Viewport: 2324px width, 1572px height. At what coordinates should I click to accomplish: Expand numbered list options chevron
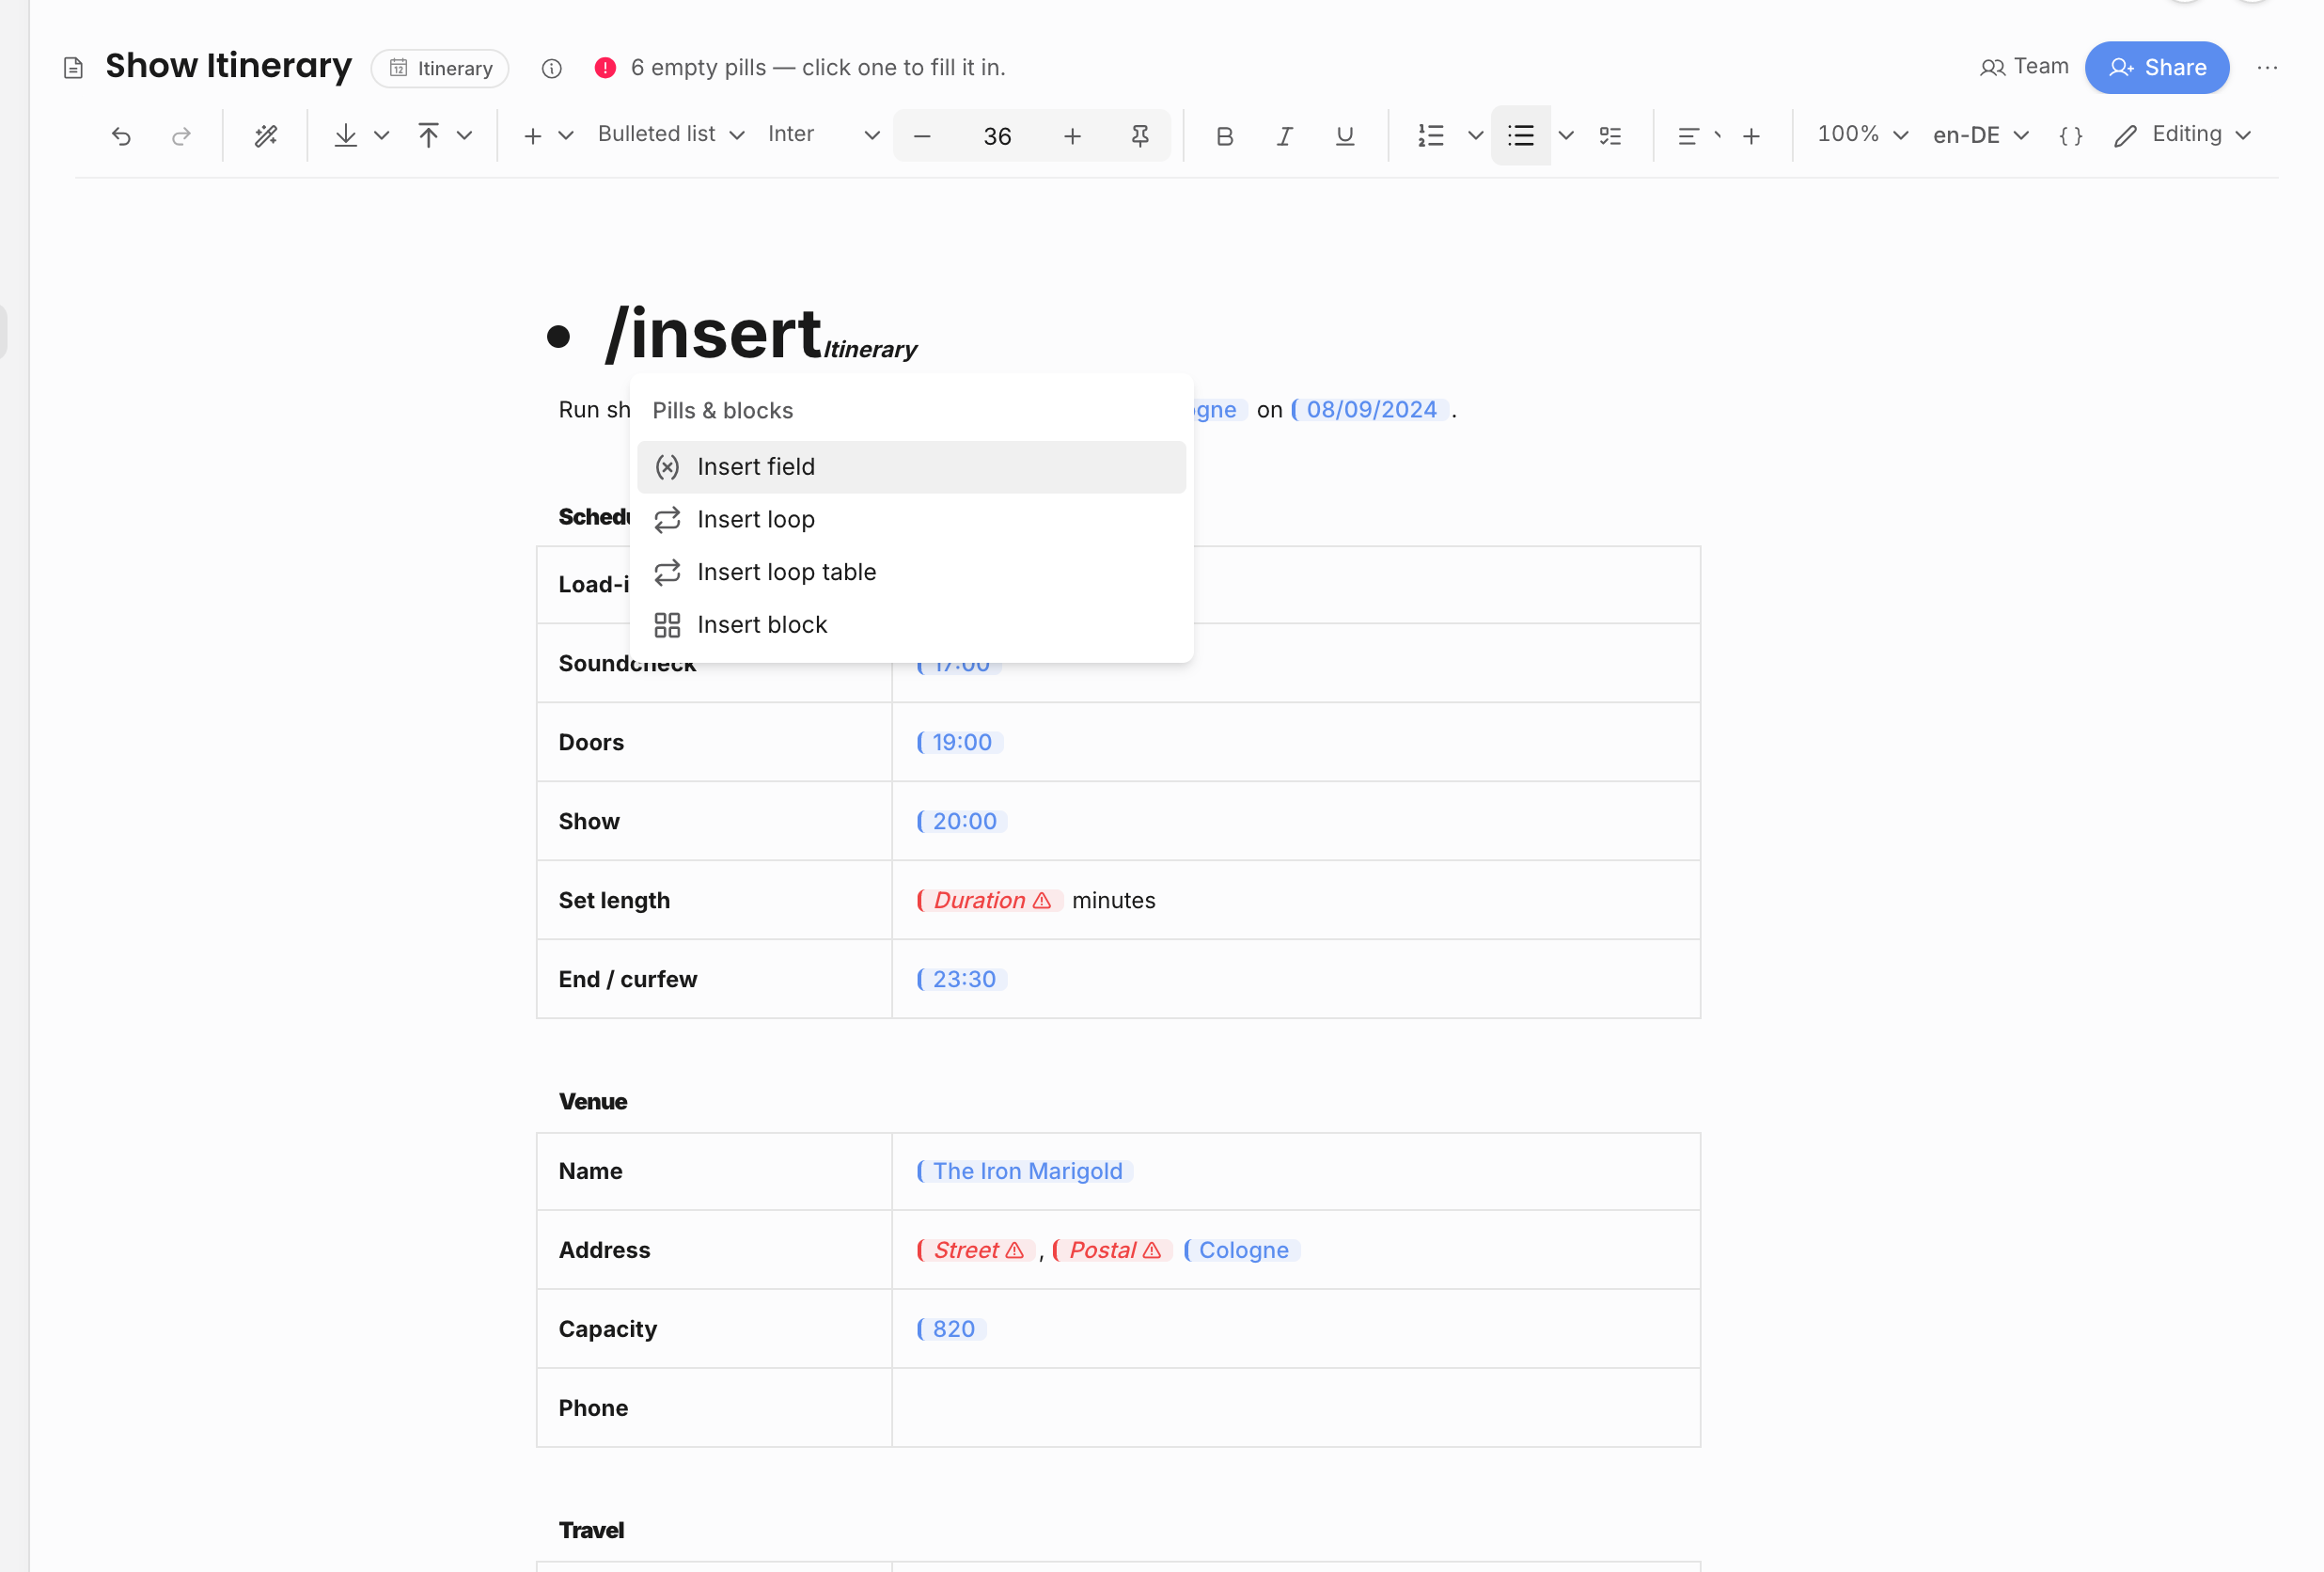[x=1475, y=135]
